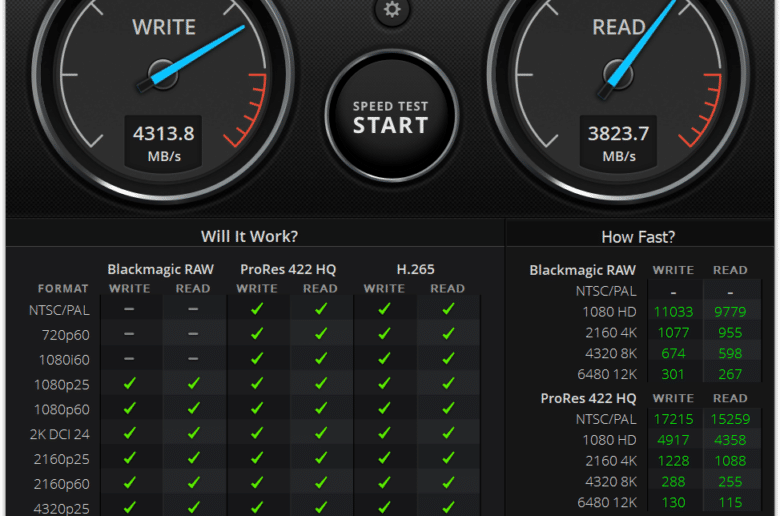Select the 1080i60 format row label

pyautogui.click(x=64, y=360)
